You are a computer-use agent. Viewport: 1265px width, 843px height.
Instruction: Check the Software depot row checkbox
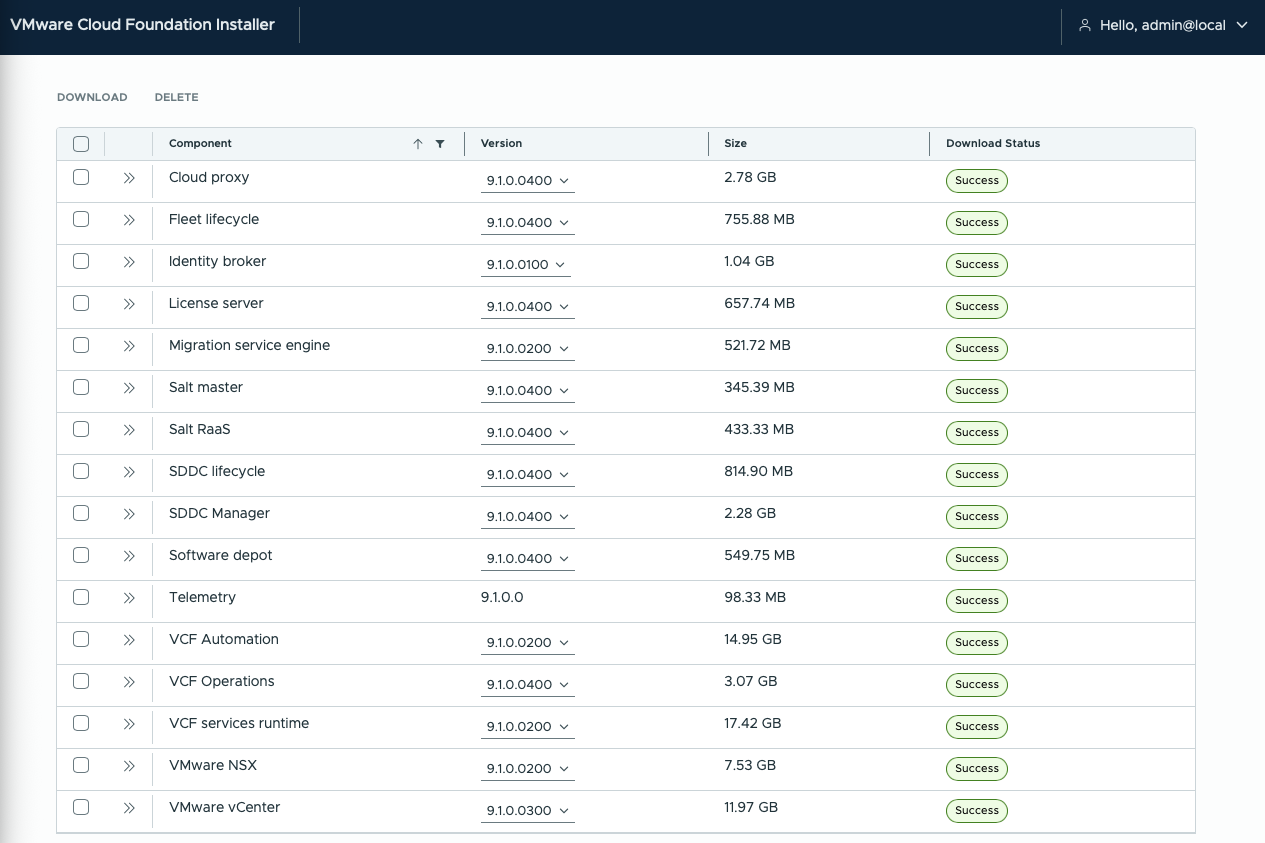[x=81, y=555]
